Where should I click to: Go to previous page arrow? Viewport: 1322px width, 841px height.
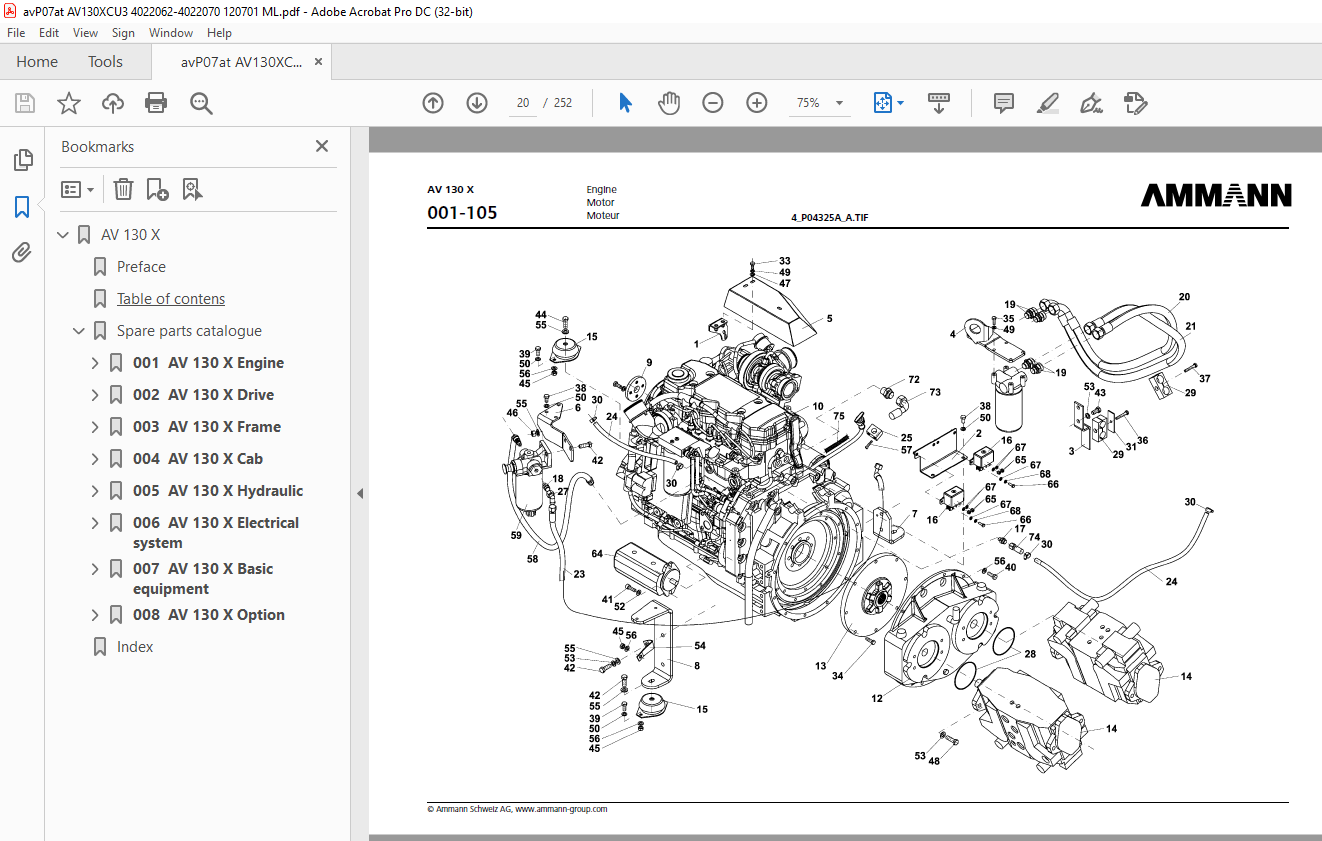(433, 103)
